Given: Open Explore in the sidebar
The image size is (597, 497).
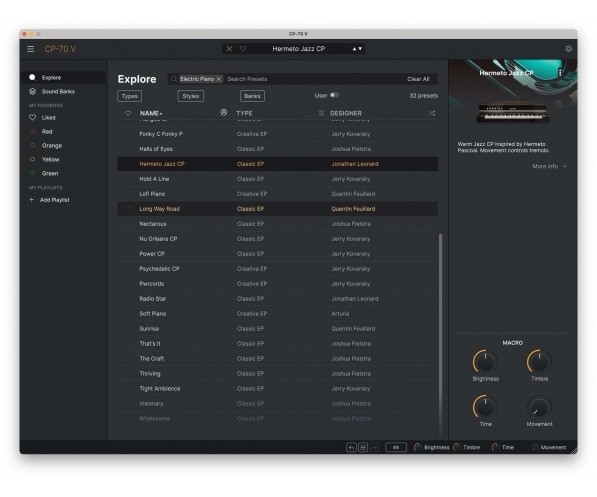Looking at the screenshot, I should (x=63, y=77).
